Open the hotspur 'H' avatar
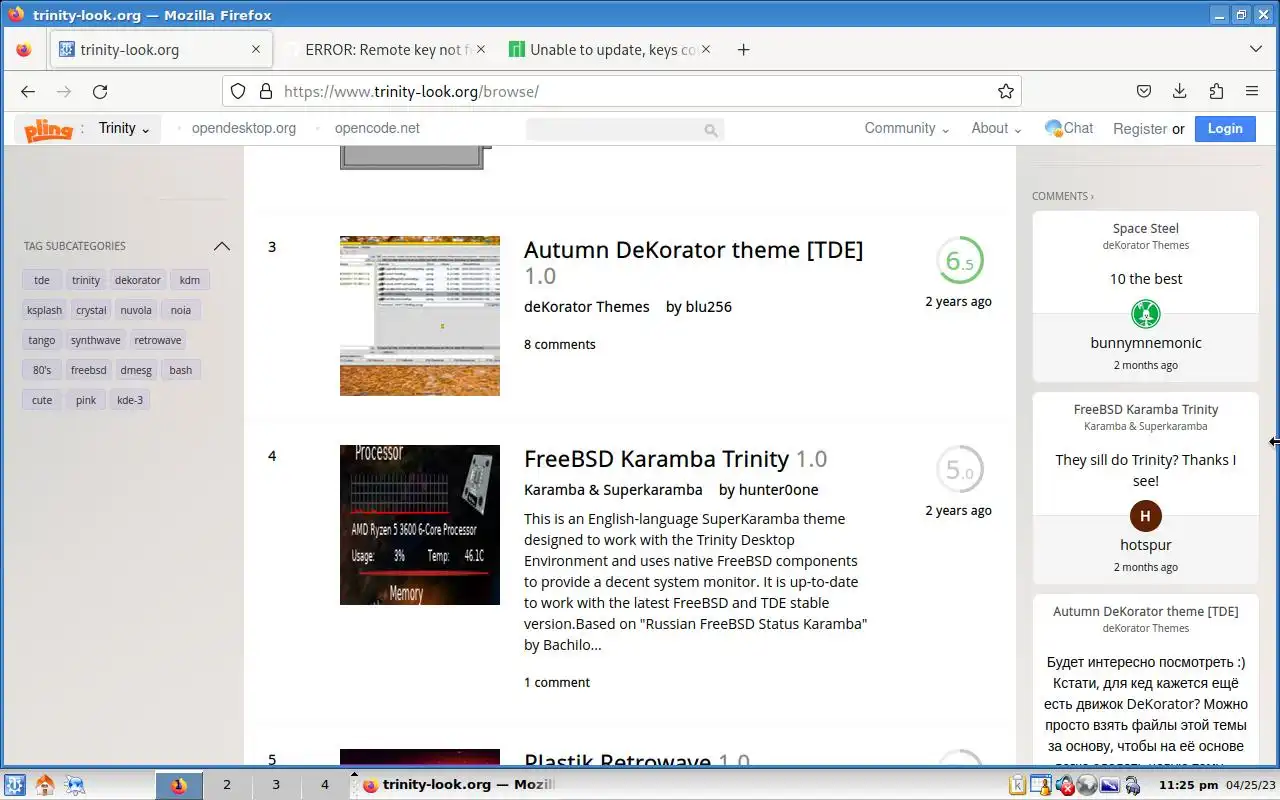 [1146, 516]
